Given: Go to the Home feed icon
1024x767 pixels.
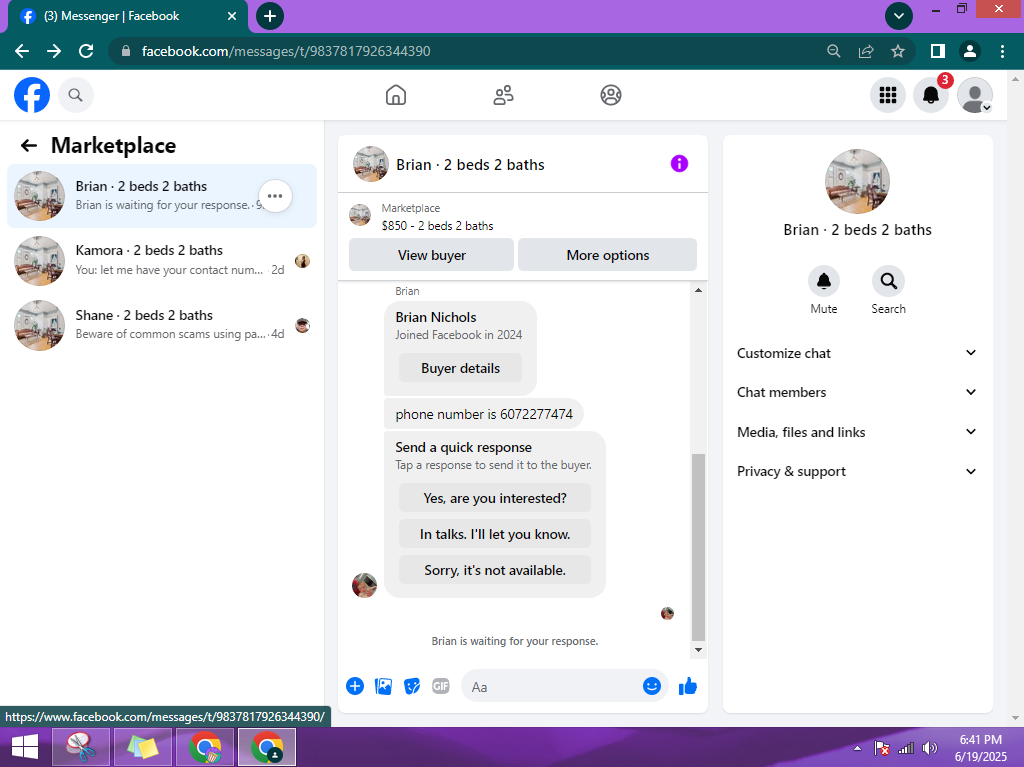Looking at the screenshot, I should [396, 95].
